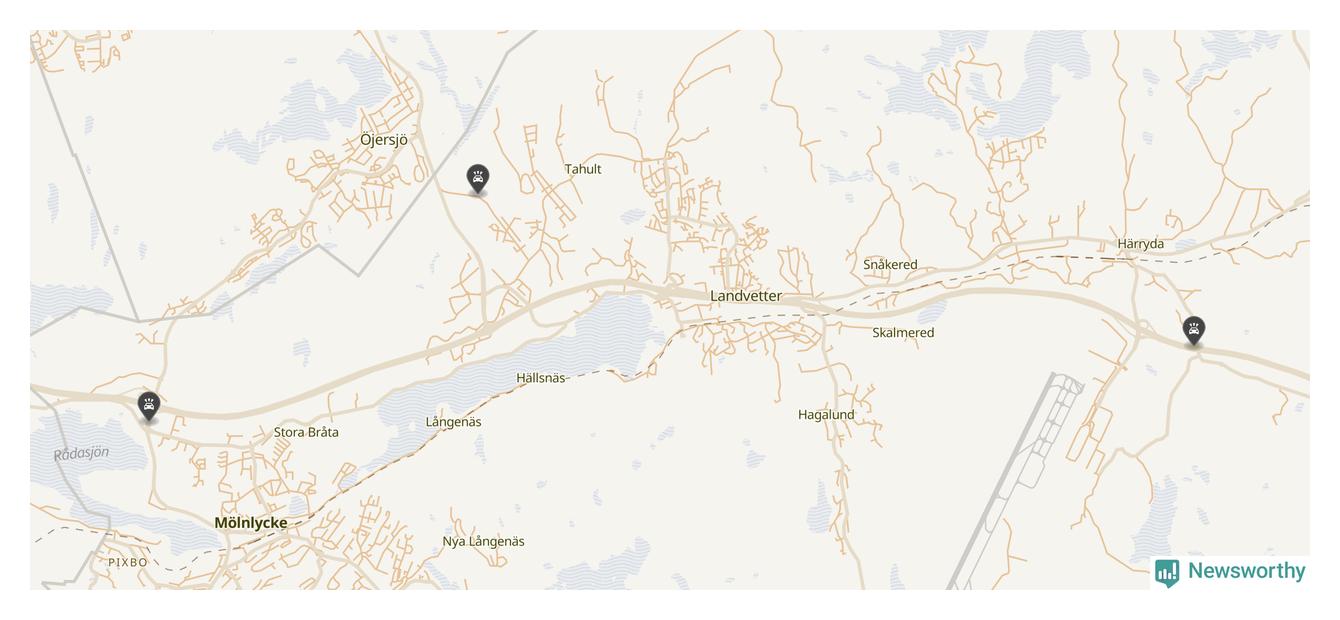The height and width of the screenshot is (620, 1340).
Task: Click the Rådasjön lake label
Action: pos(81,454)
